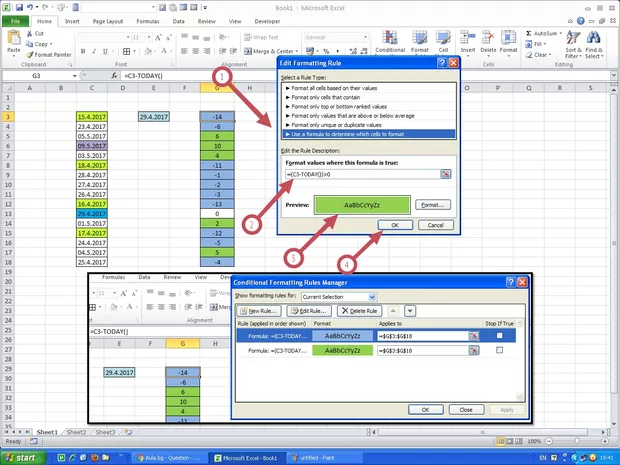Viewport: 620px width, 465px height.
Task: Open Sort & Filter in the Editing group
Action: [x=573, y=38]
